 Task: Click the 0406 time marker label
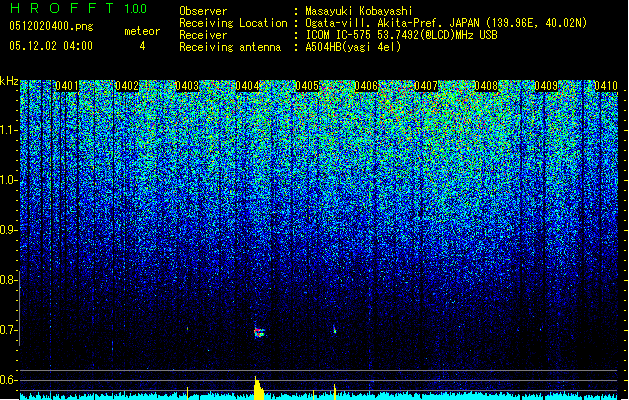pyautogui.click(x=367, y=86)
